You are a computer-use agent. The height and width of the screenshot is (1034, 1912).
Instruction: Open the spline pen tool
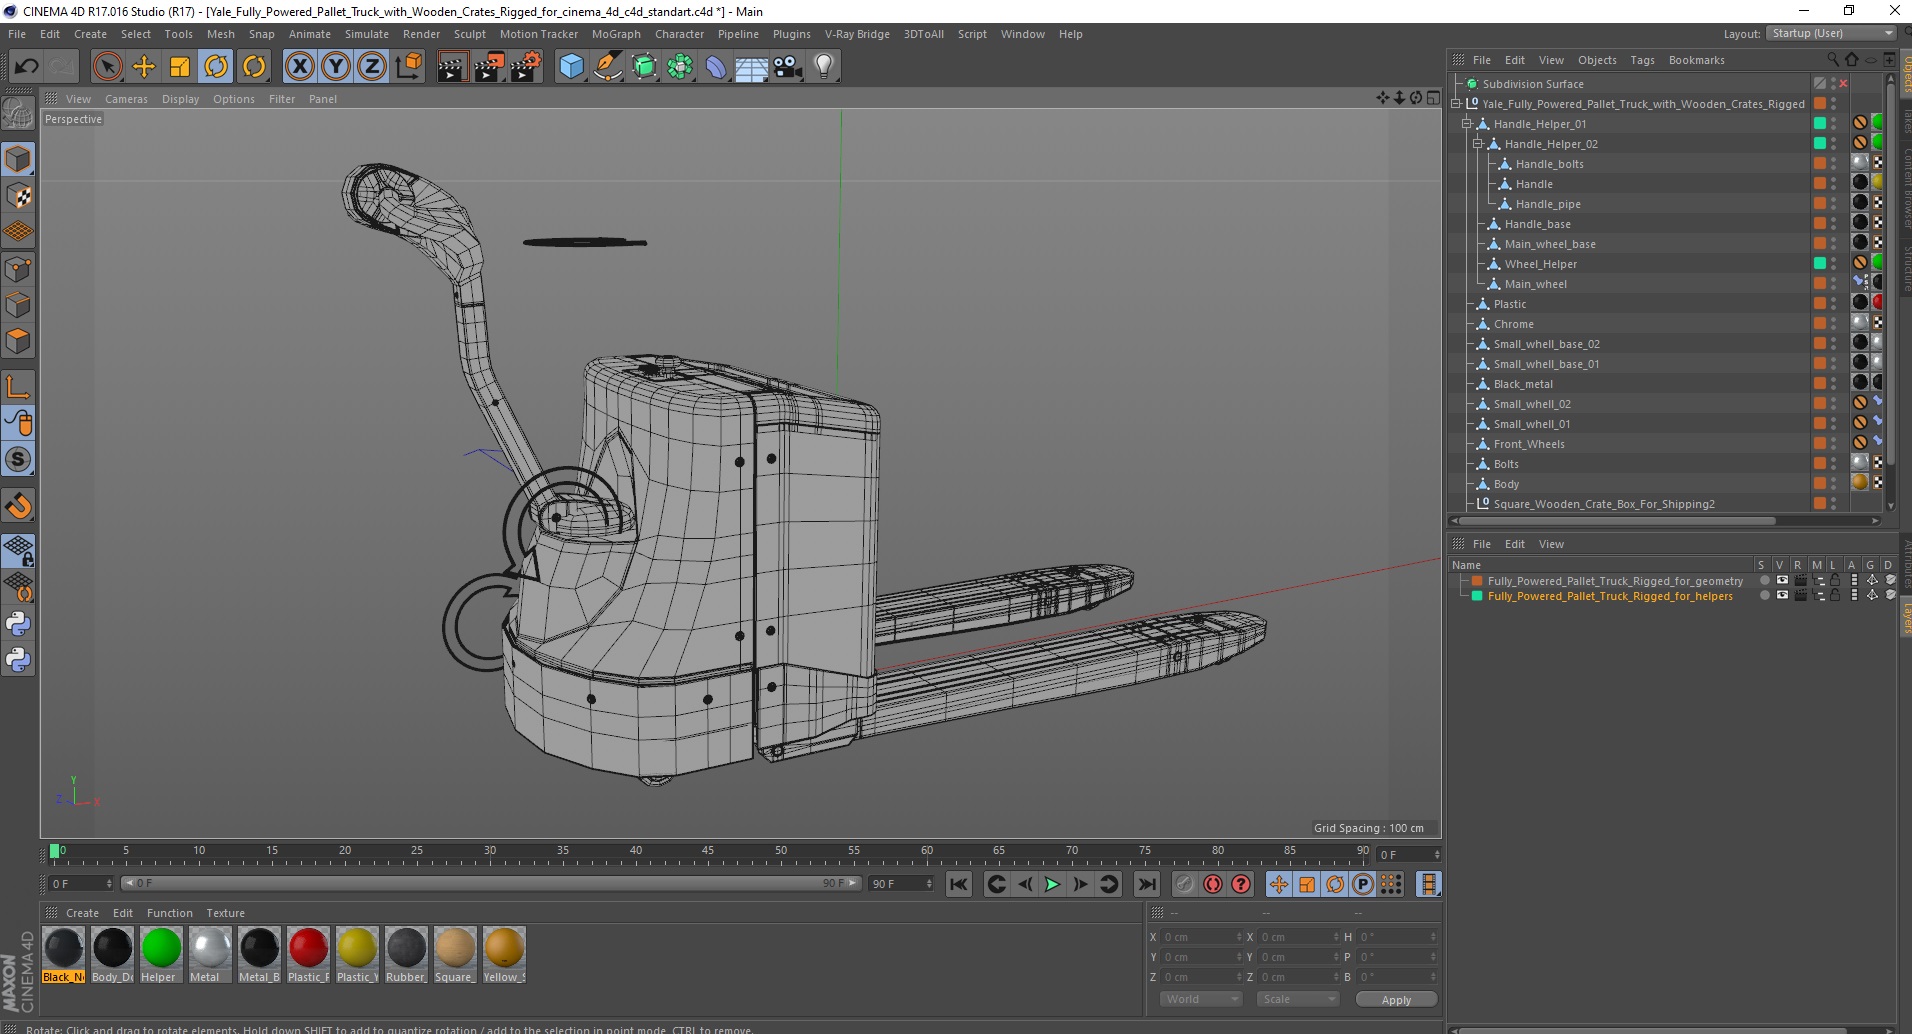click(x=607, y=67)
